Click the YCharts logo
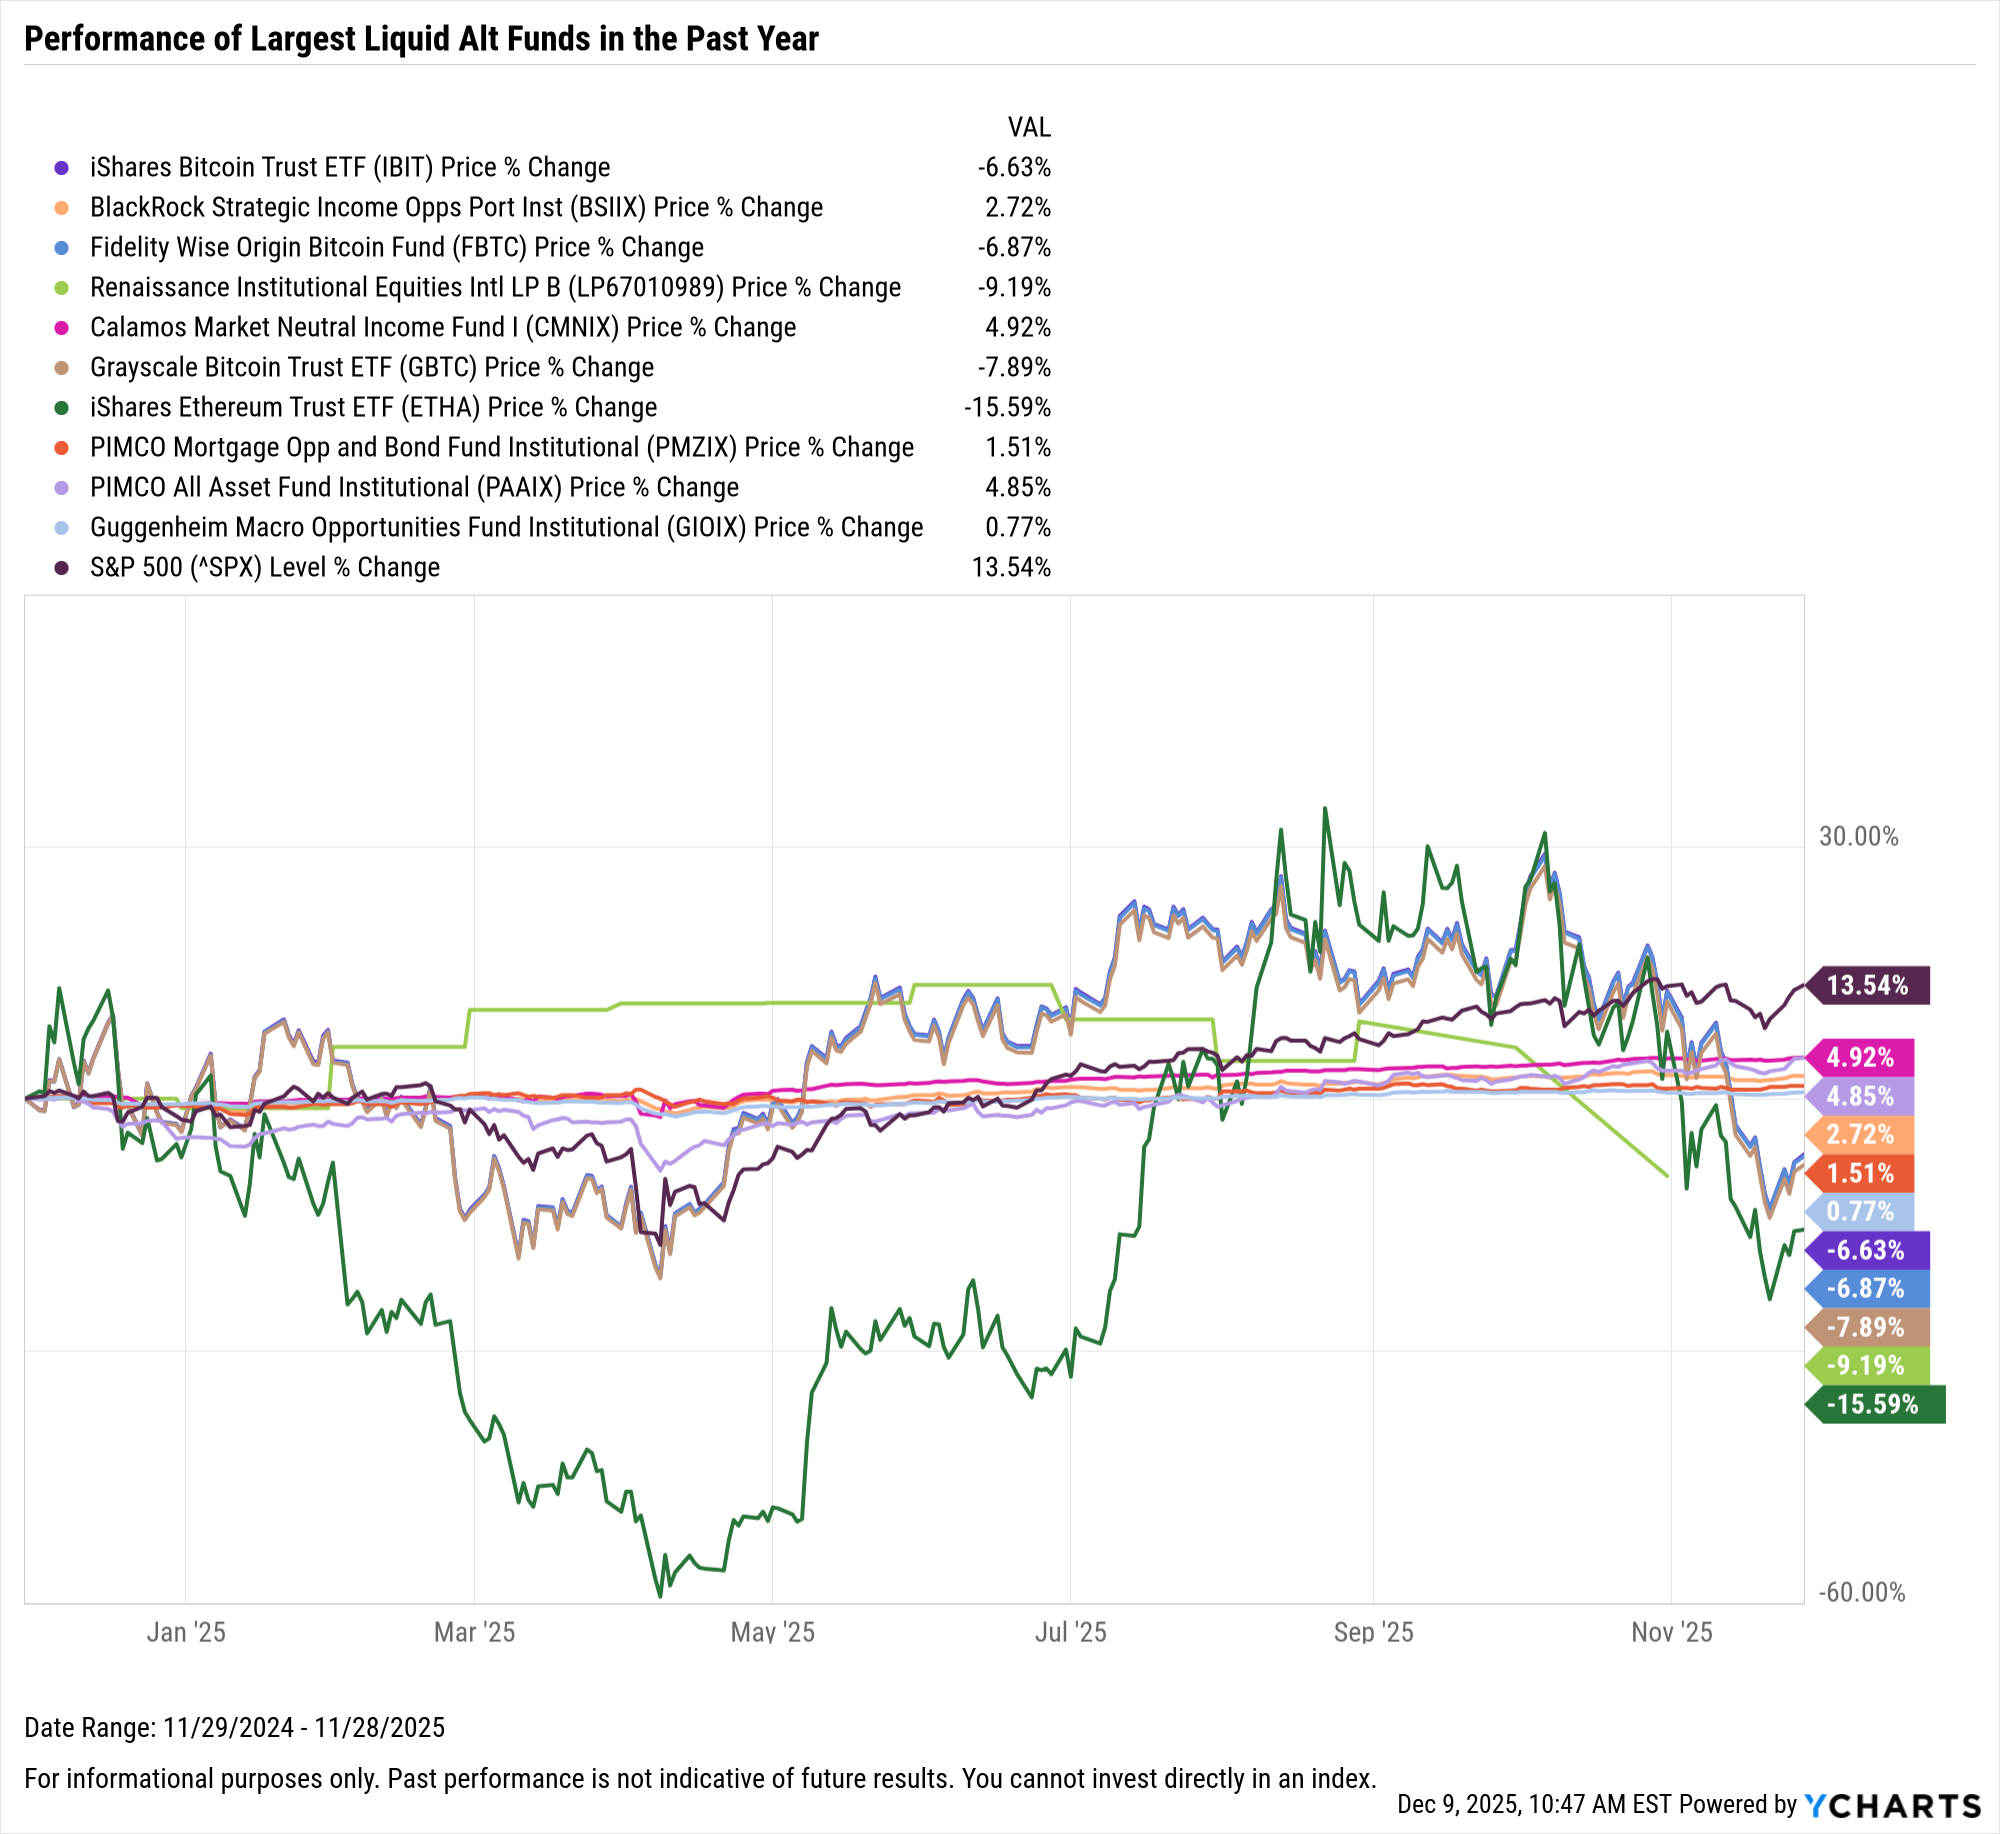Image resolution: width=2000 pixels, height=1834 pixels. (x=1892, y=1805)
